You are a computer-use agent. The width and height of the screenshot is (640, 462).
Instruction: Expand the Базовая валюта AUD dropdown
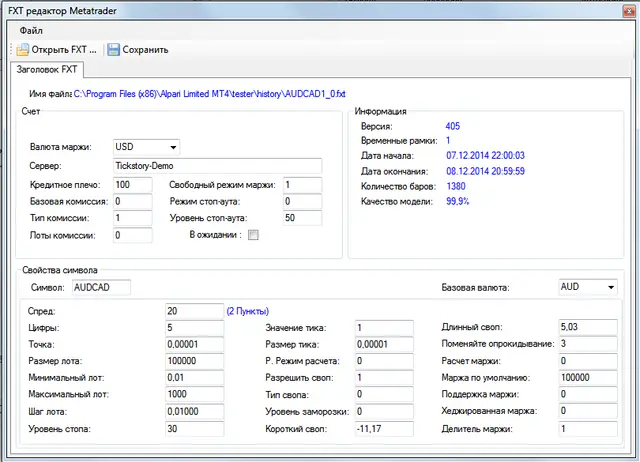[x=587, y=287]
